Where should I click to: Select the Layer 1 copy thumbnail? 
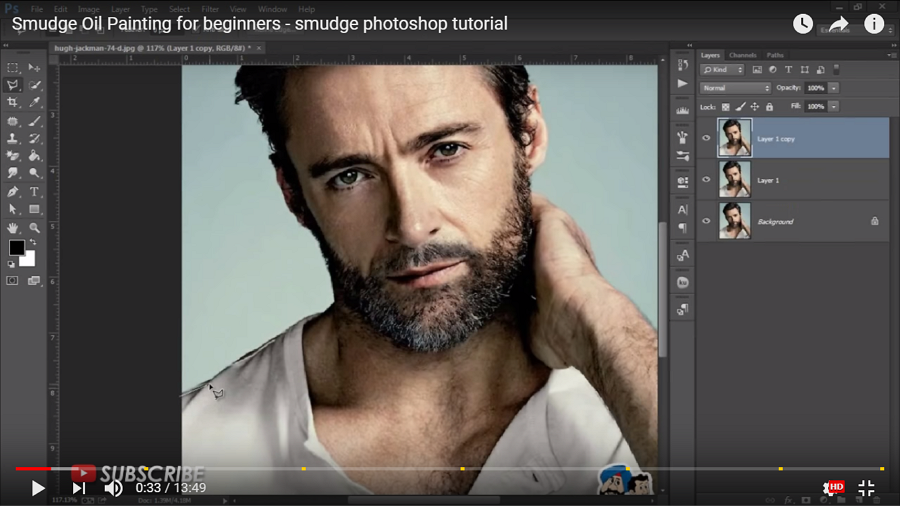pos(734,138)
